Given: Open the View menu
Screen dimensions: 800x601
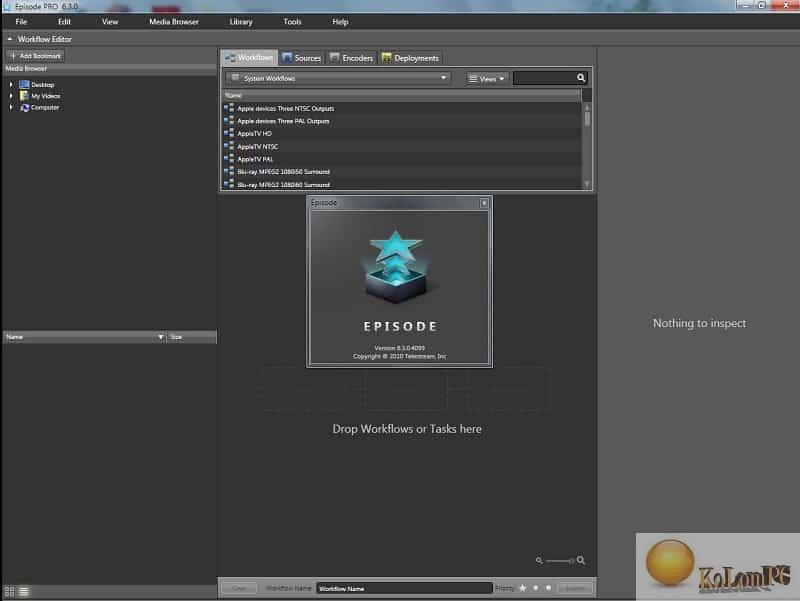Looking at the screenshot, I should 110,22.
